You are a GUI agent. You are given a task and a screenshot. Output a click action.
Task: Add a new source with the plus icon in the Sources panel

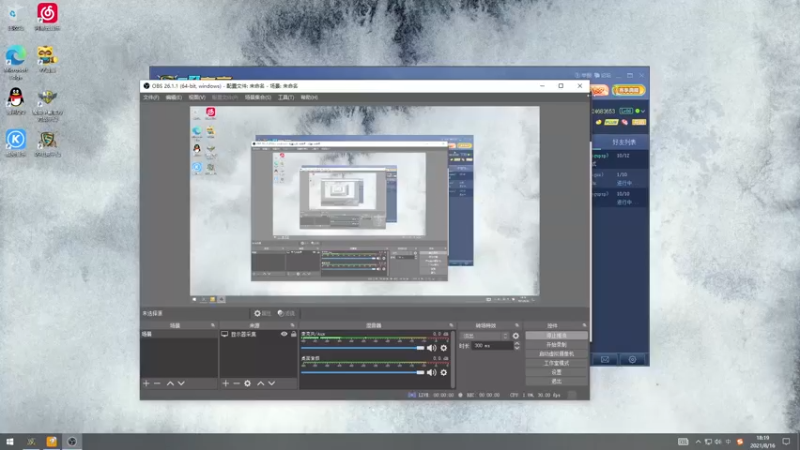point(226,383)
